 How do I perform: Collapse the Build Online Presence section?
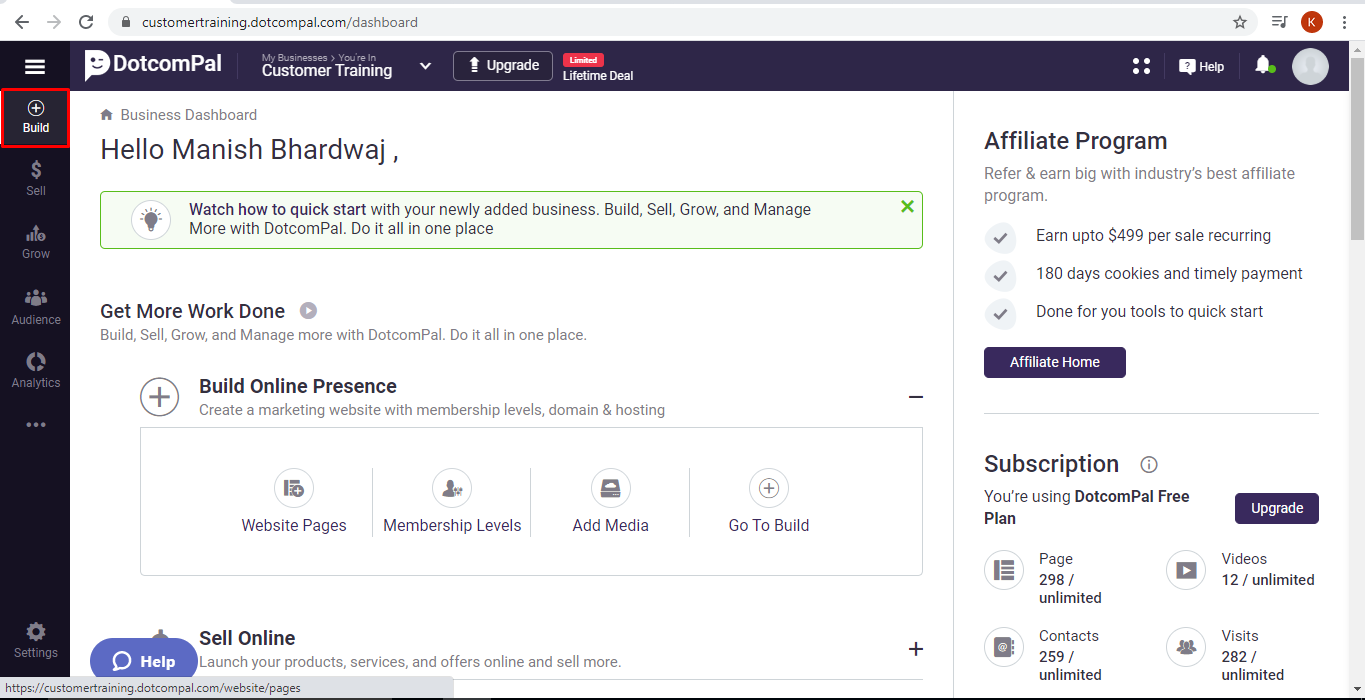[x=915, y=397]
